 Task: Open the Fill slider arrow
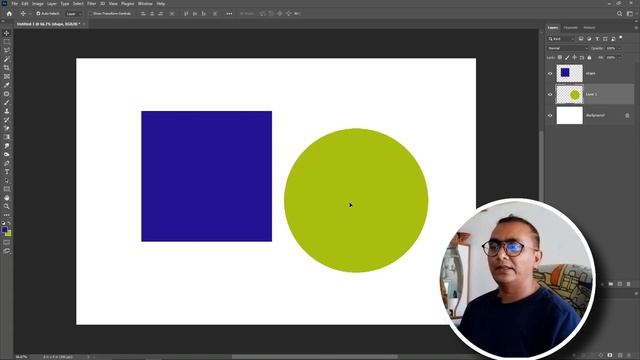pyautogui.click(x=619, y=58)
